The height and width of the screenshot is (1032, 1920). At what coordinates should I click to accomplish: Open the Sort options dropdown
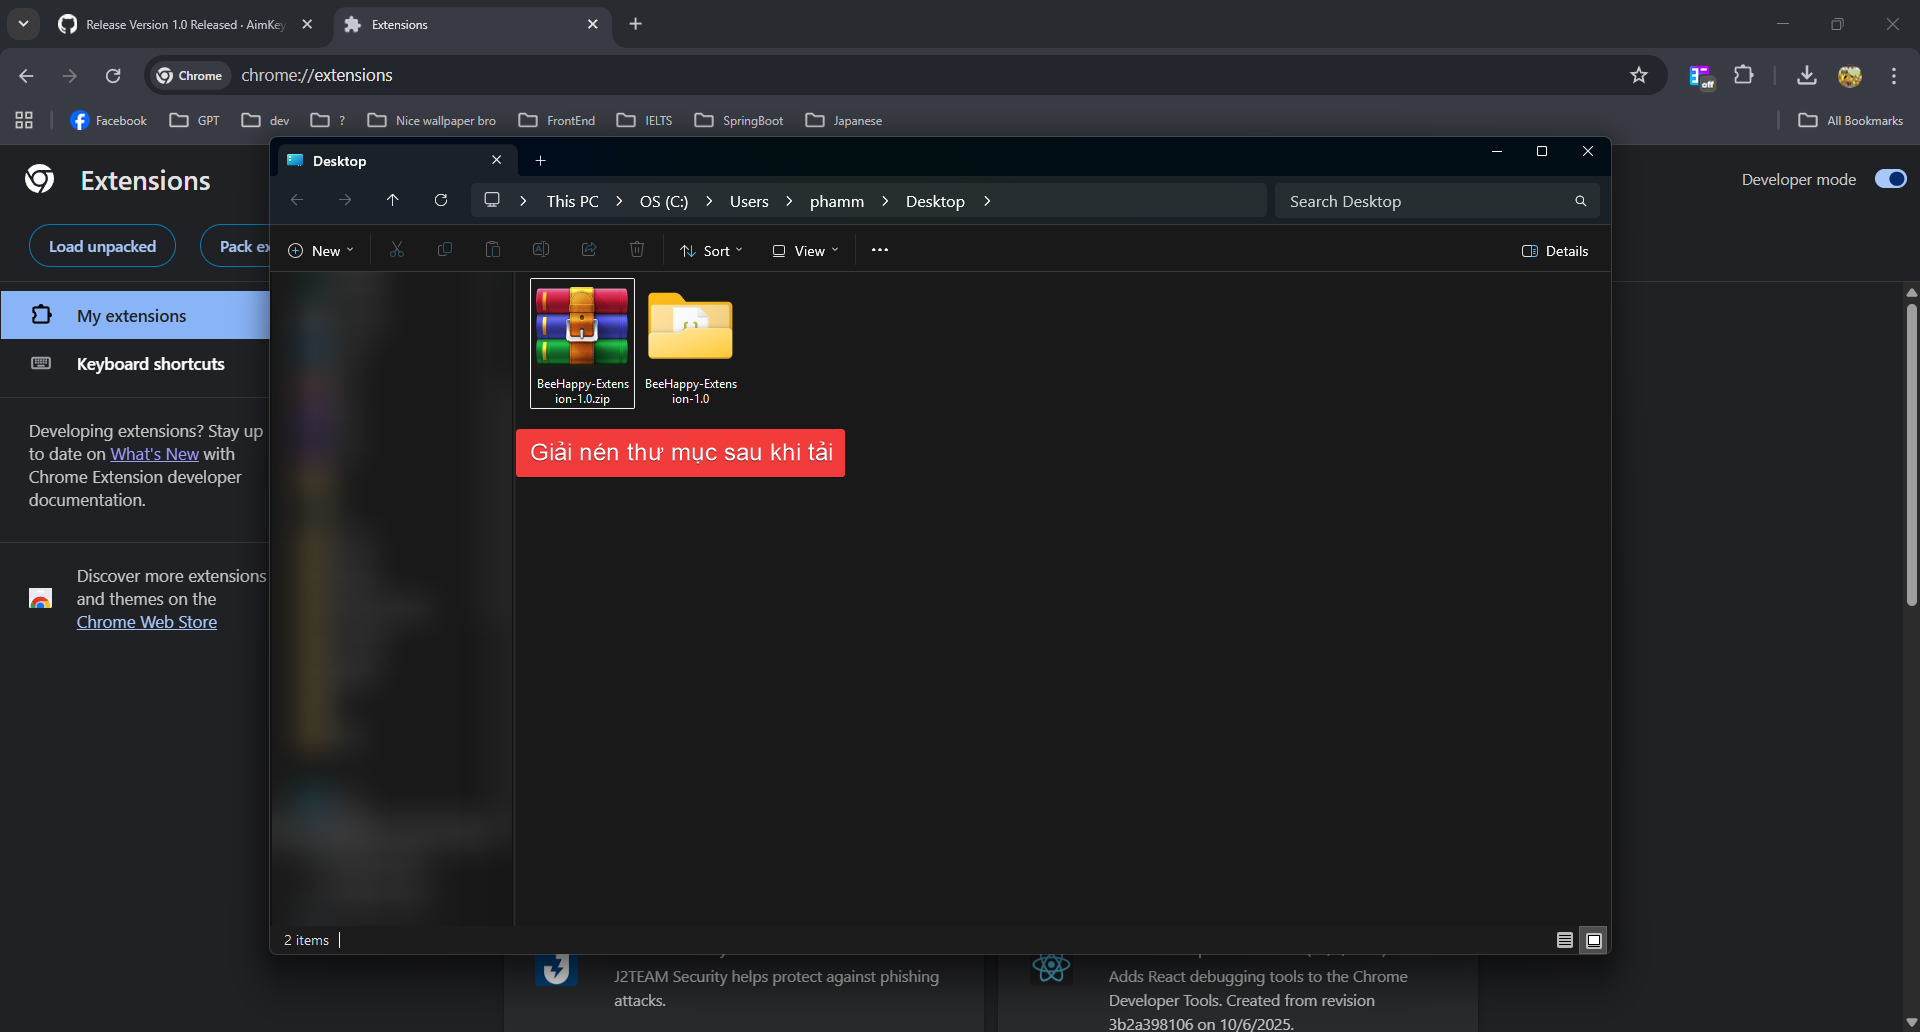pos(711,250)
